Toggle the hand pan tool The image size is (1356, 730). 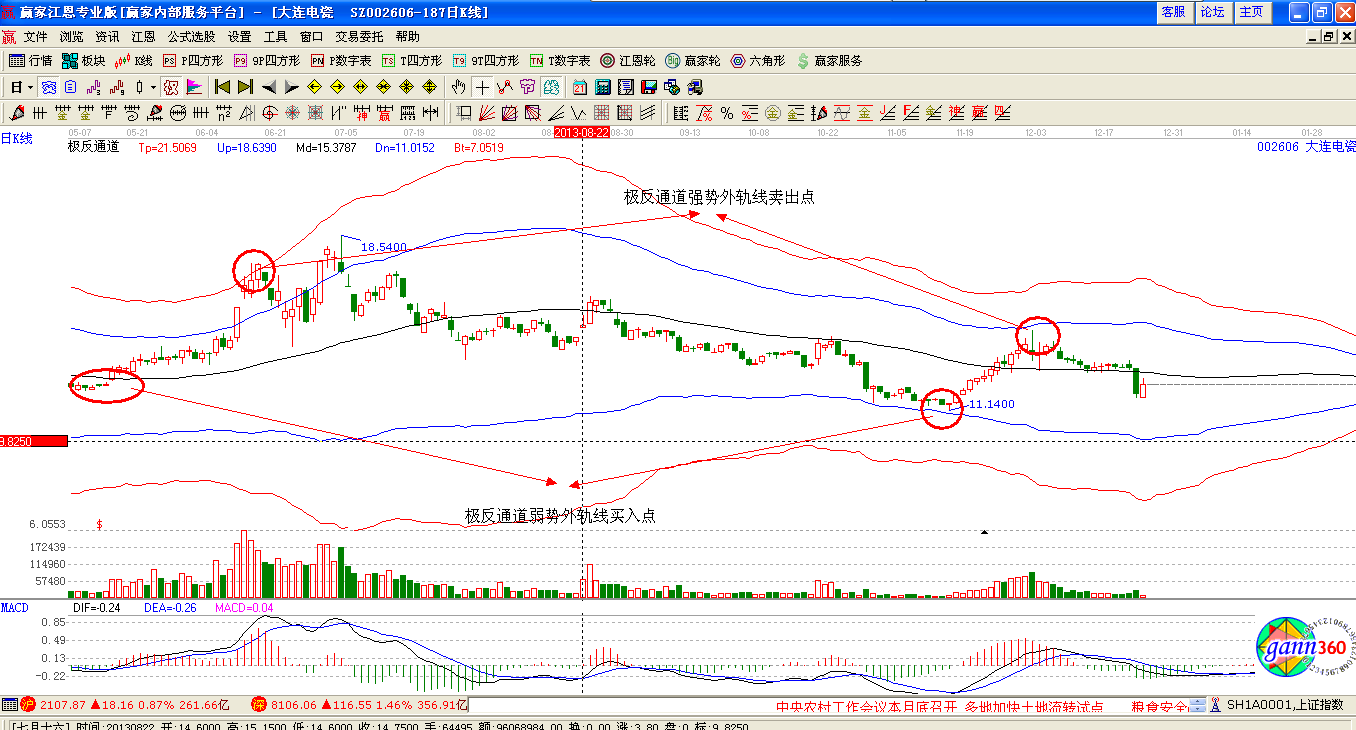pyautogui.click(x=459, y=87)
